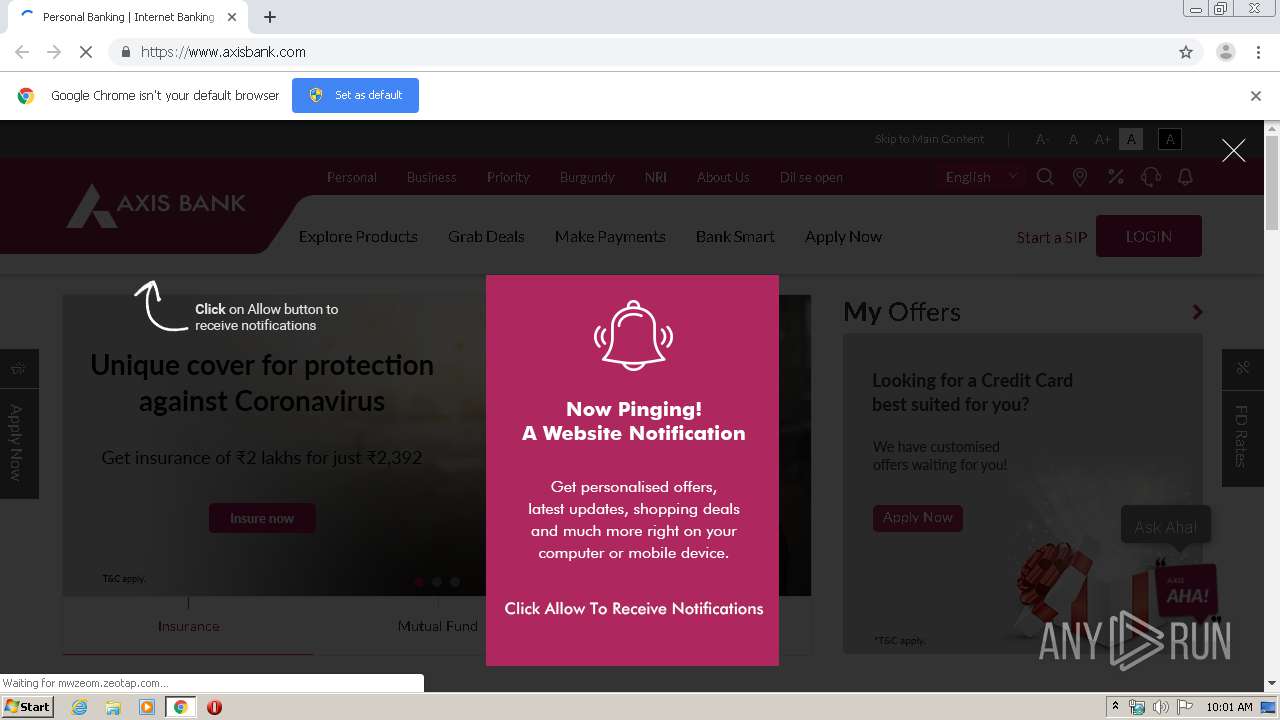Go back using browser back arrow

tap(22, 52)
